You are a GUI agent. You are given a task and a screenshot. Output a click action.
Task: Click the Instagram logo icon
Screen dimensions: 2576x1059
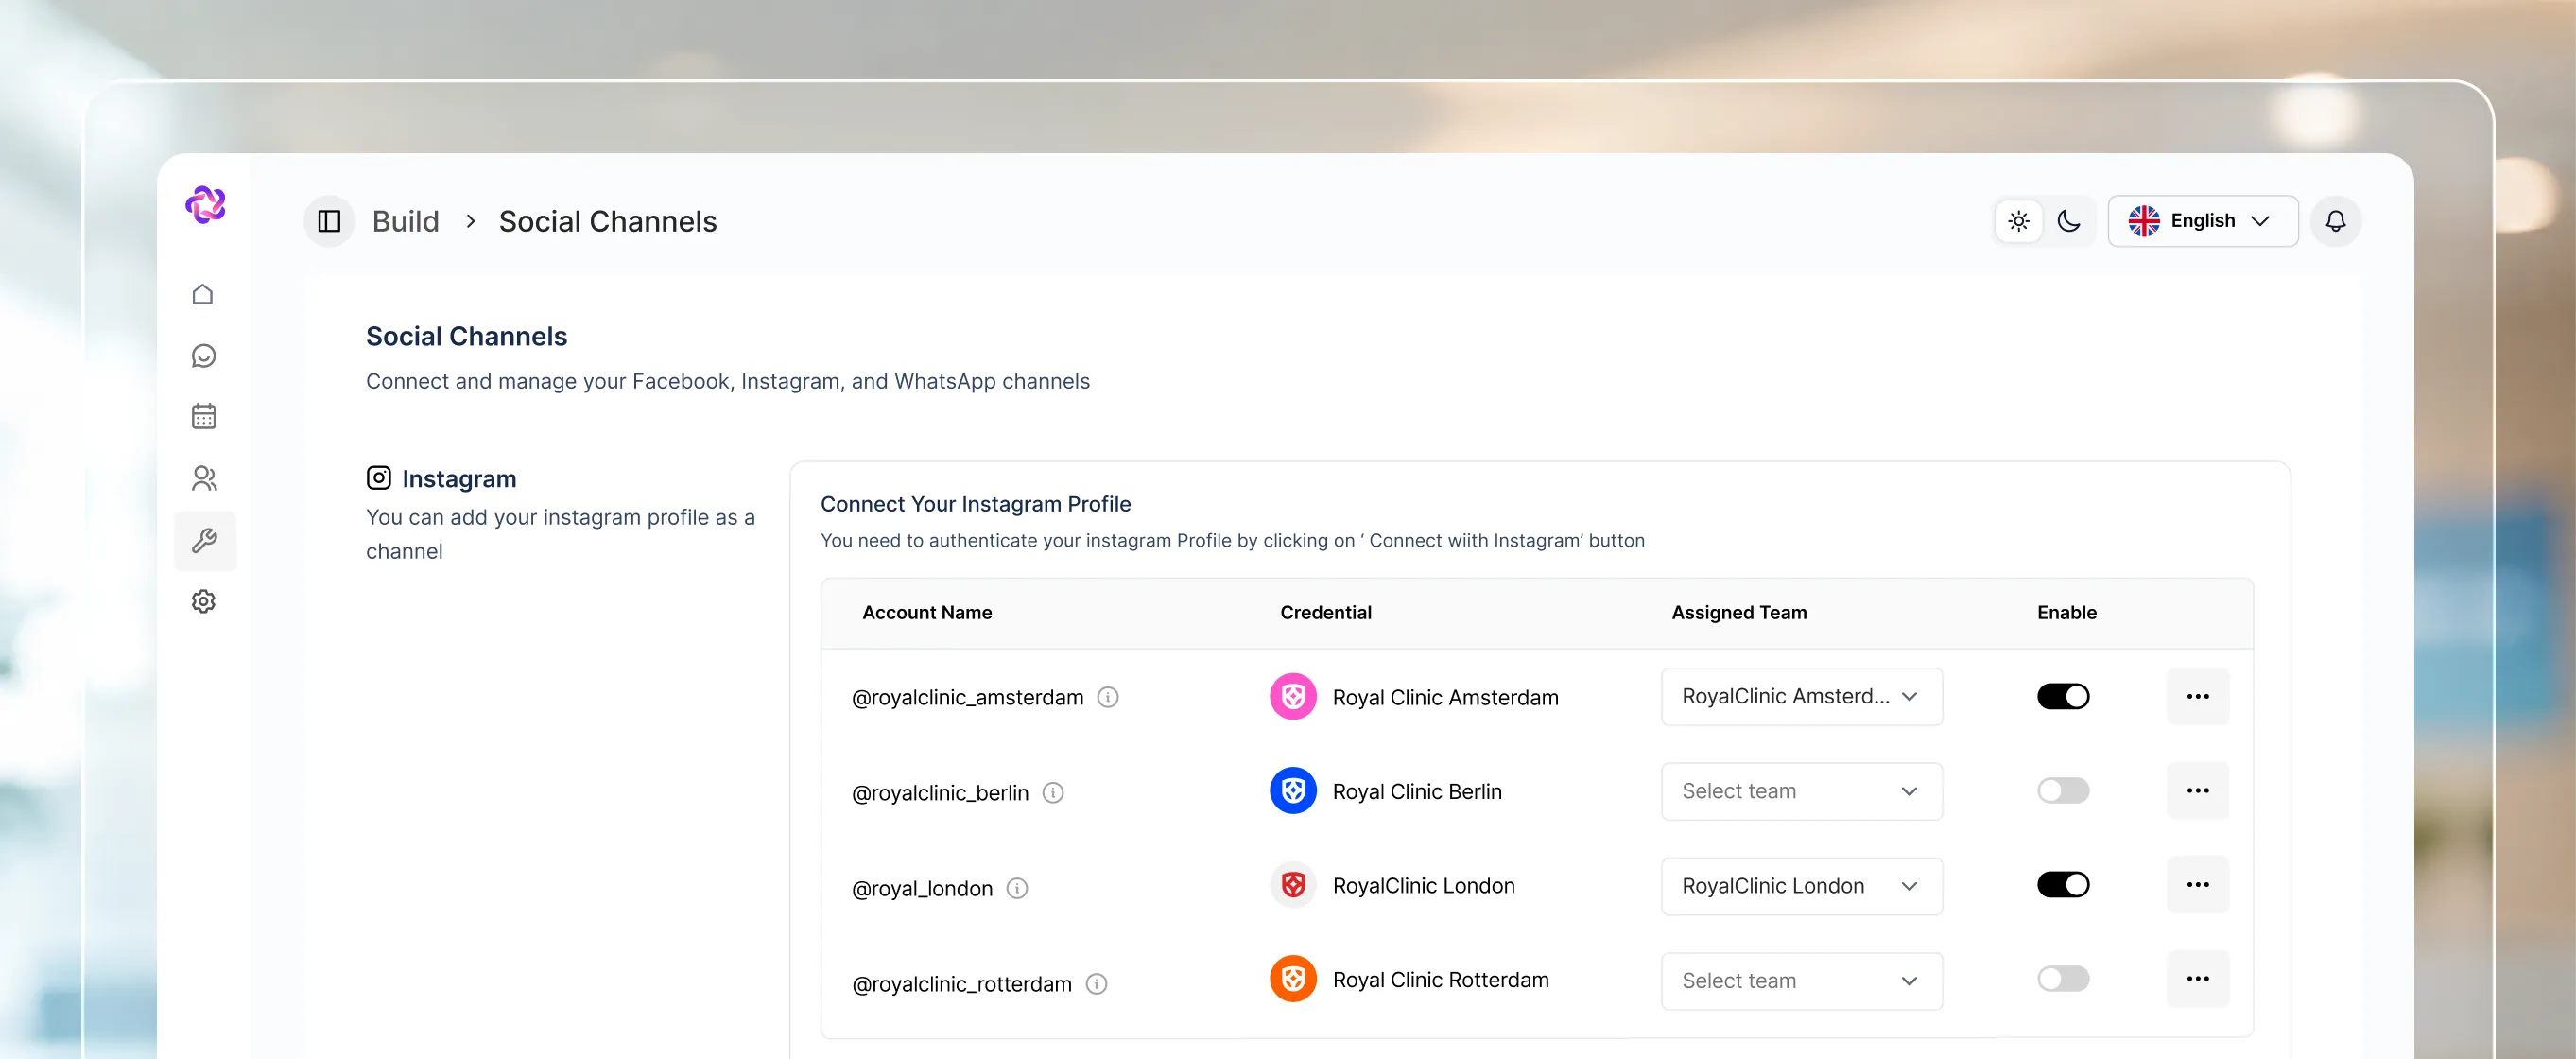[378, 478]
